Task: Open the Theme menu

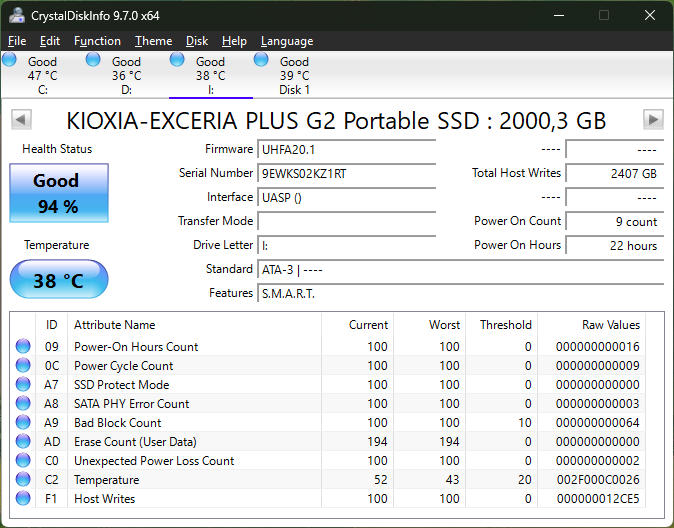Action: coord(153,41)
